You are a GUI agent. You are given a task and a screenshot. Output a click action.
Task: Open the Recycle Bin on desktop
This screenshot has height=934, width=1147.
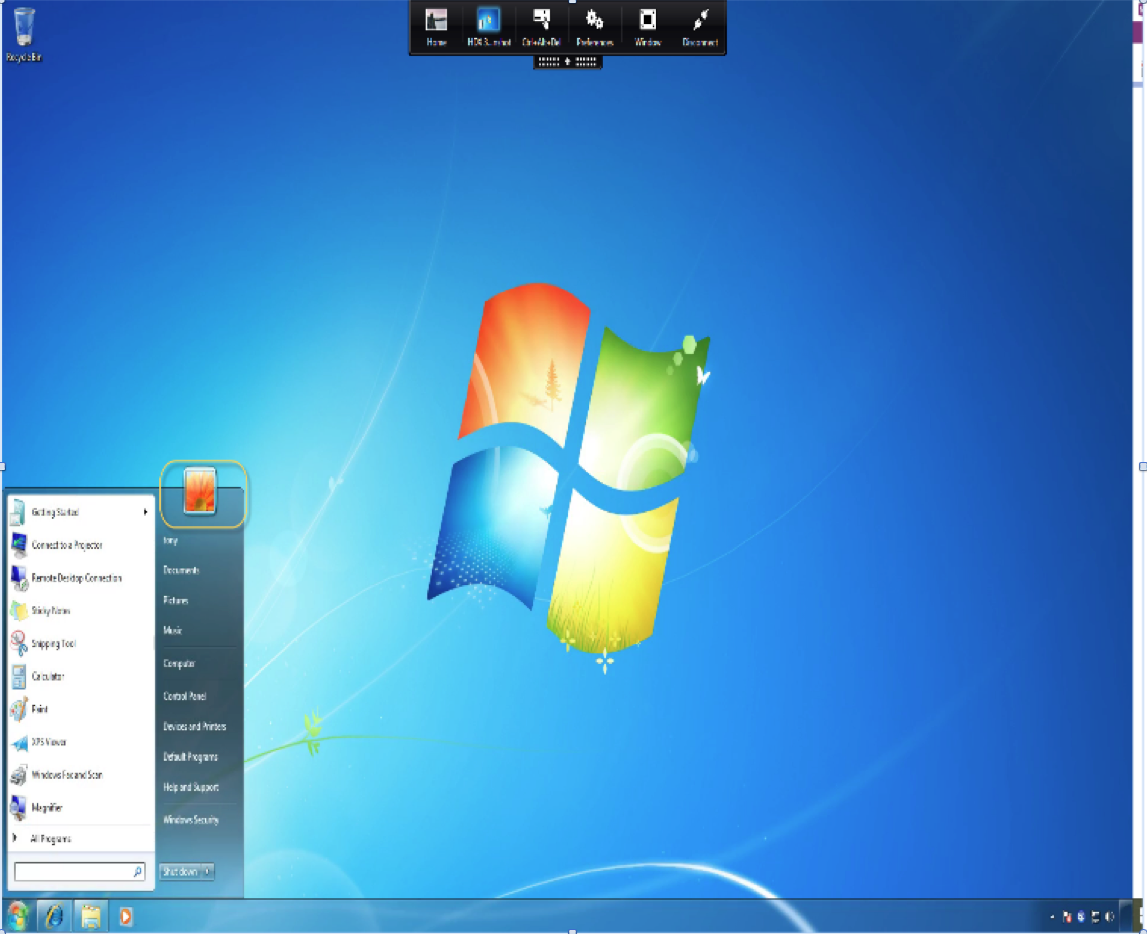click(x=24, y=28)
